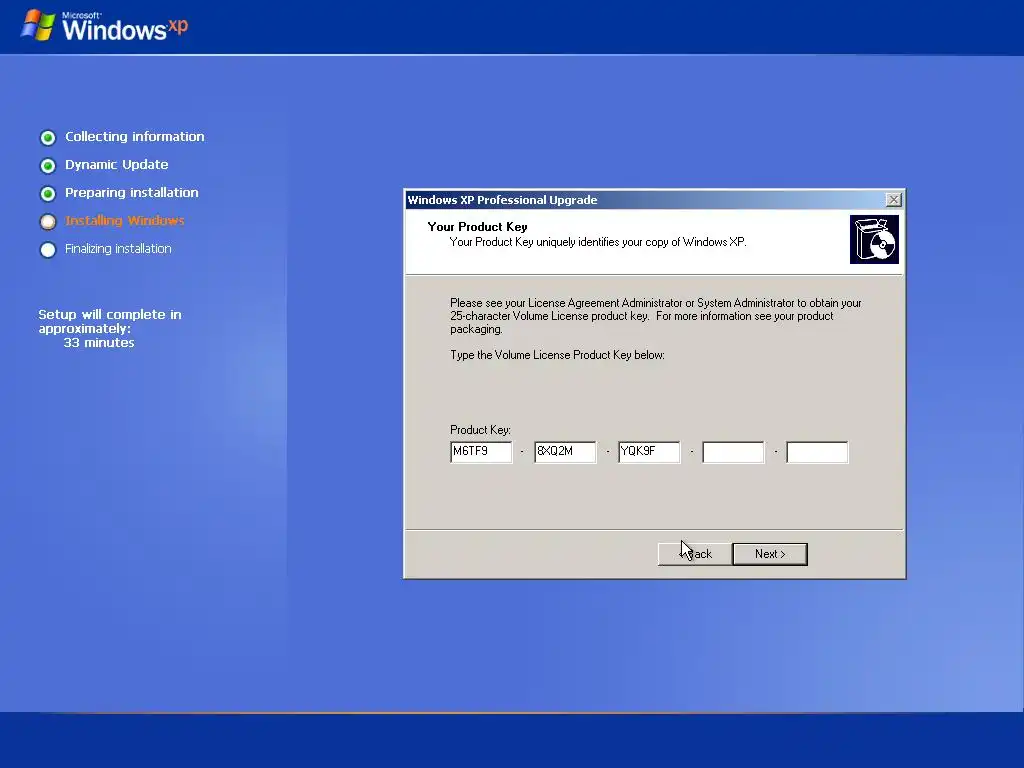Focus the third product key field with YQK9F
1024x768 pixels.
tap(649, 452)
